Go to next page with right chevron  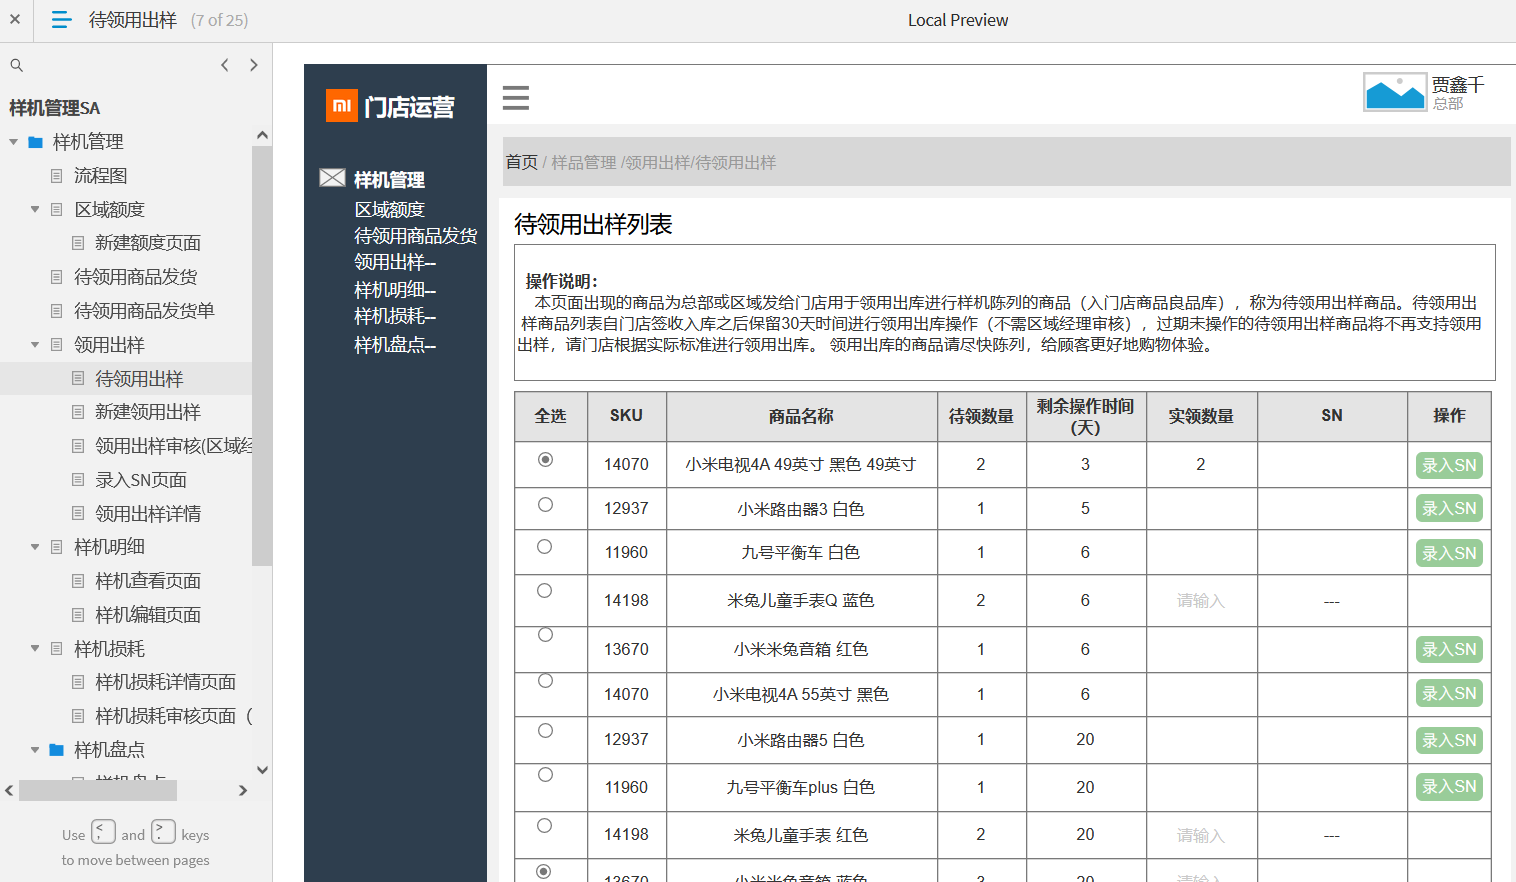(254, 65)
